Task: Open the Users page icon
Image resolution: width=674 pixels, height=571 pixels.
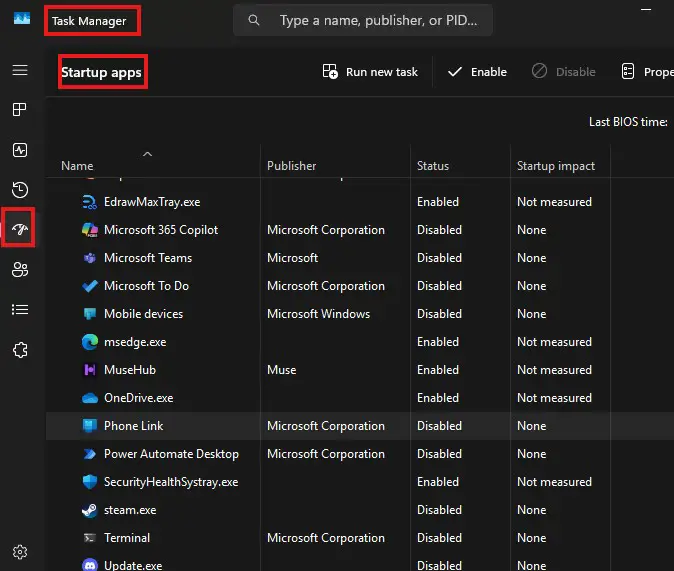Action: tap(20, 270)
